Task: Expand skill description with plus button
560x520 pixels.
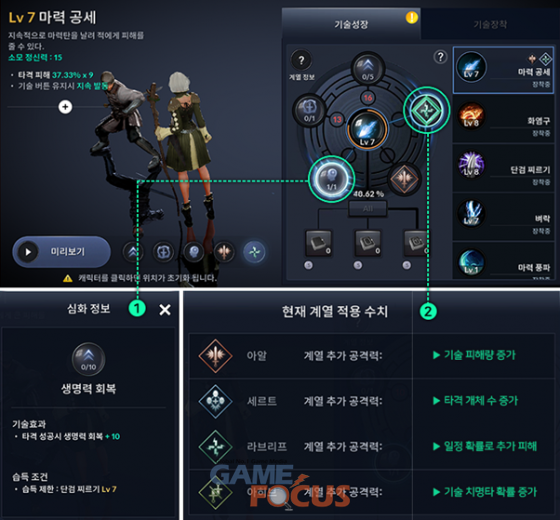Action: pyautogui.click(x=65, y=106)
